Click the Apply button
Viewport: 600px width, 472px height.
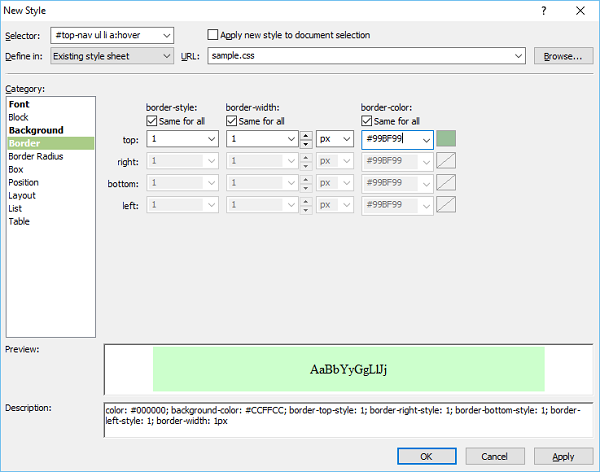(x=563, y=456)
